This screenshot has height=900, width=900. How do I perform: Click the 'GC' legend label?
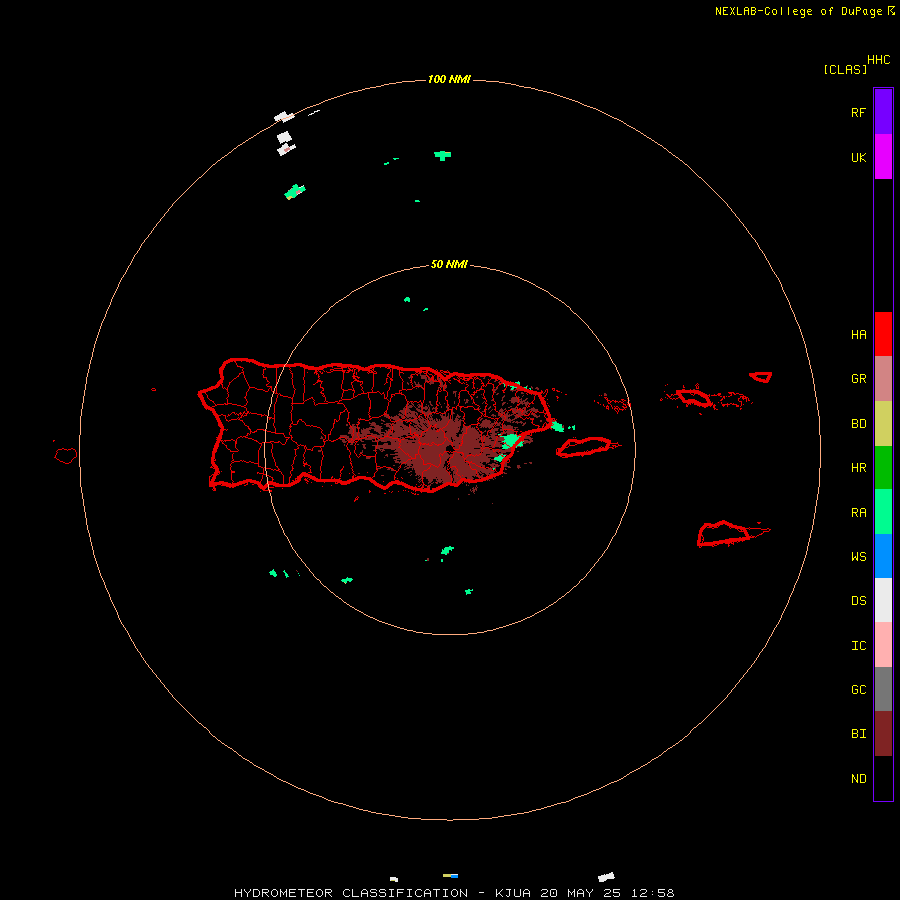(x=858, y=690)
